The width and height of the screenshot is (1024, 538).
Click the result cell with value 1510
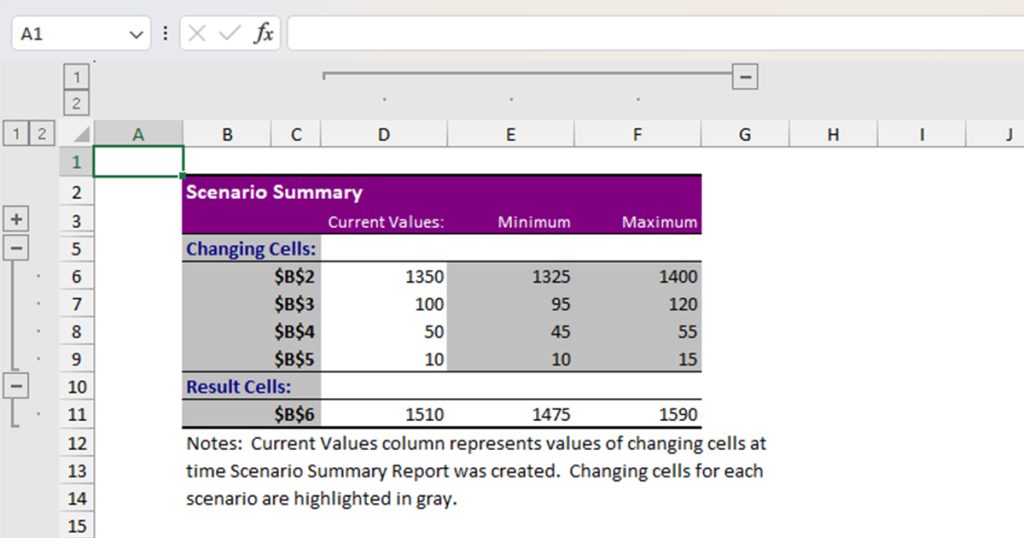(x=384, y=414)
